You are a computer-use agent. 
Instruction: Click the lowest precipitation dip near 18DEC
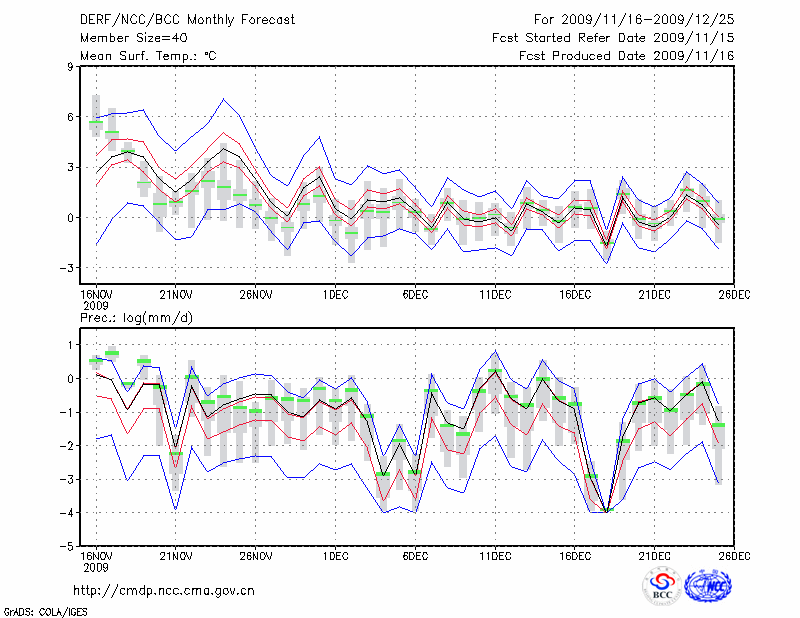(x=606, y=511)
